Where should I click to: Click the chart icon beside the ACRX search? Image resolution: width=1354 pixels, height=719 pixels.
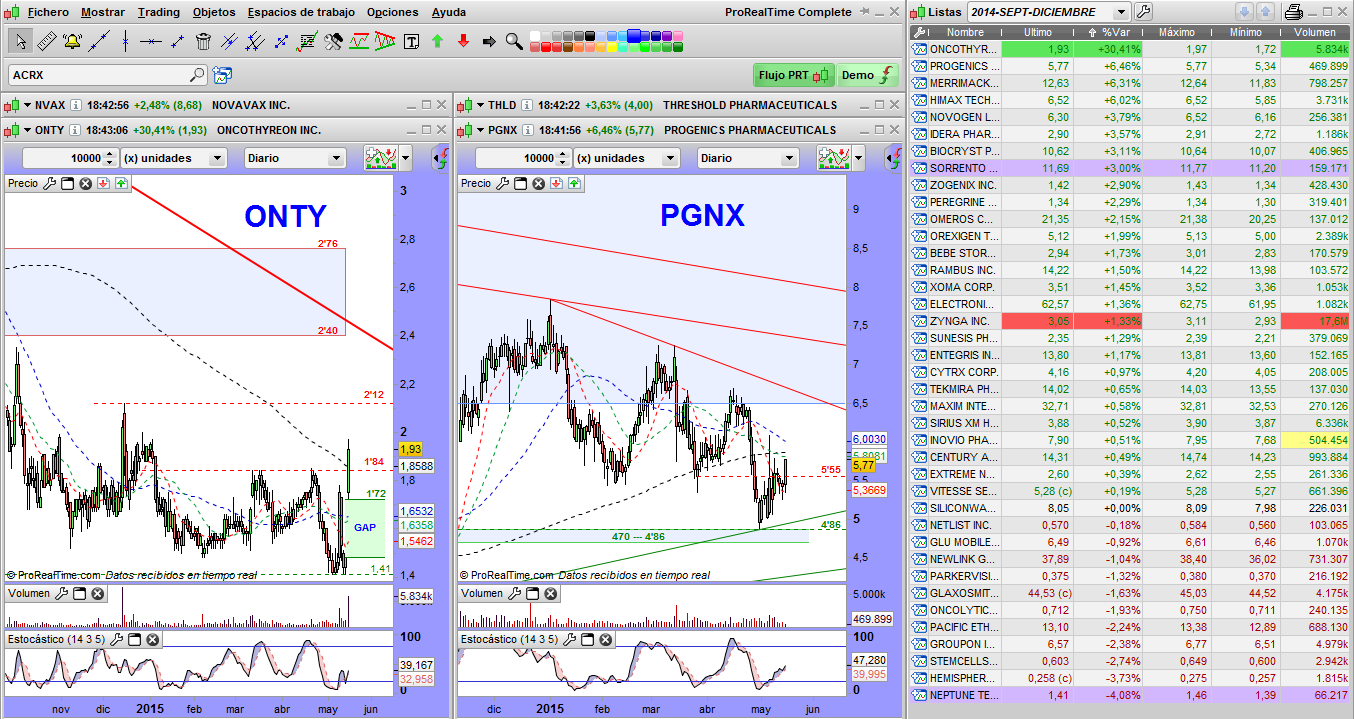[222, 74]
